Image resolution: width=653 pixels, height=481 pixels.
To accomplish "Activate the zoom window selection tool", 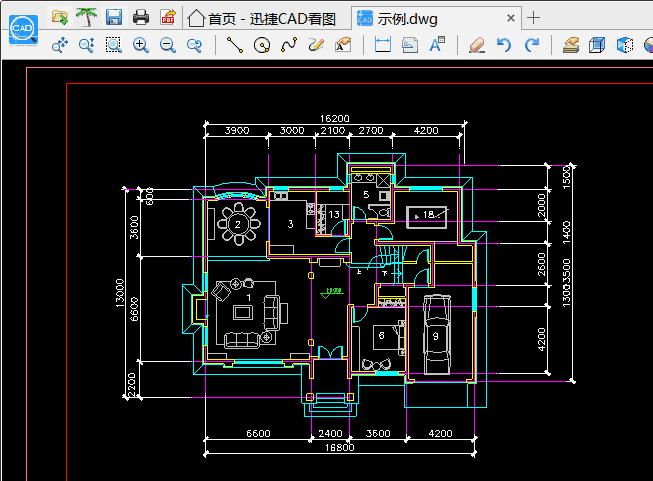I will (x=114, y=45).
